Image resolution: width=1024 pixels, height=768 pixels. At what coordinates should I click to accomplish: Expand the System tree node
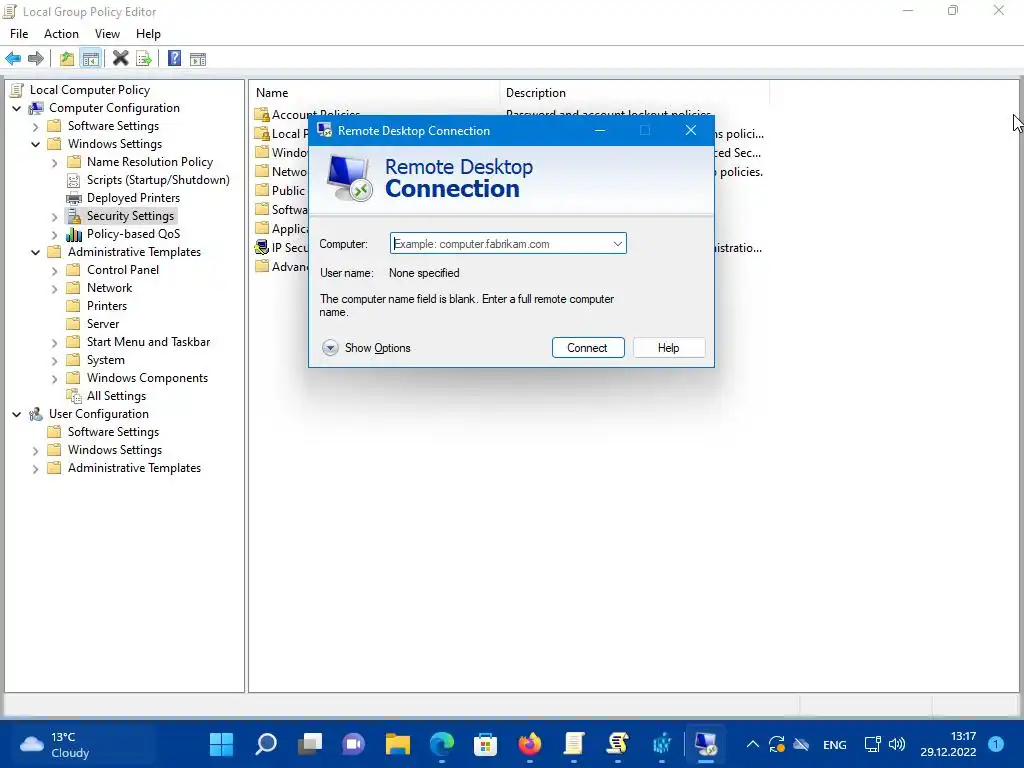[55, 360]
